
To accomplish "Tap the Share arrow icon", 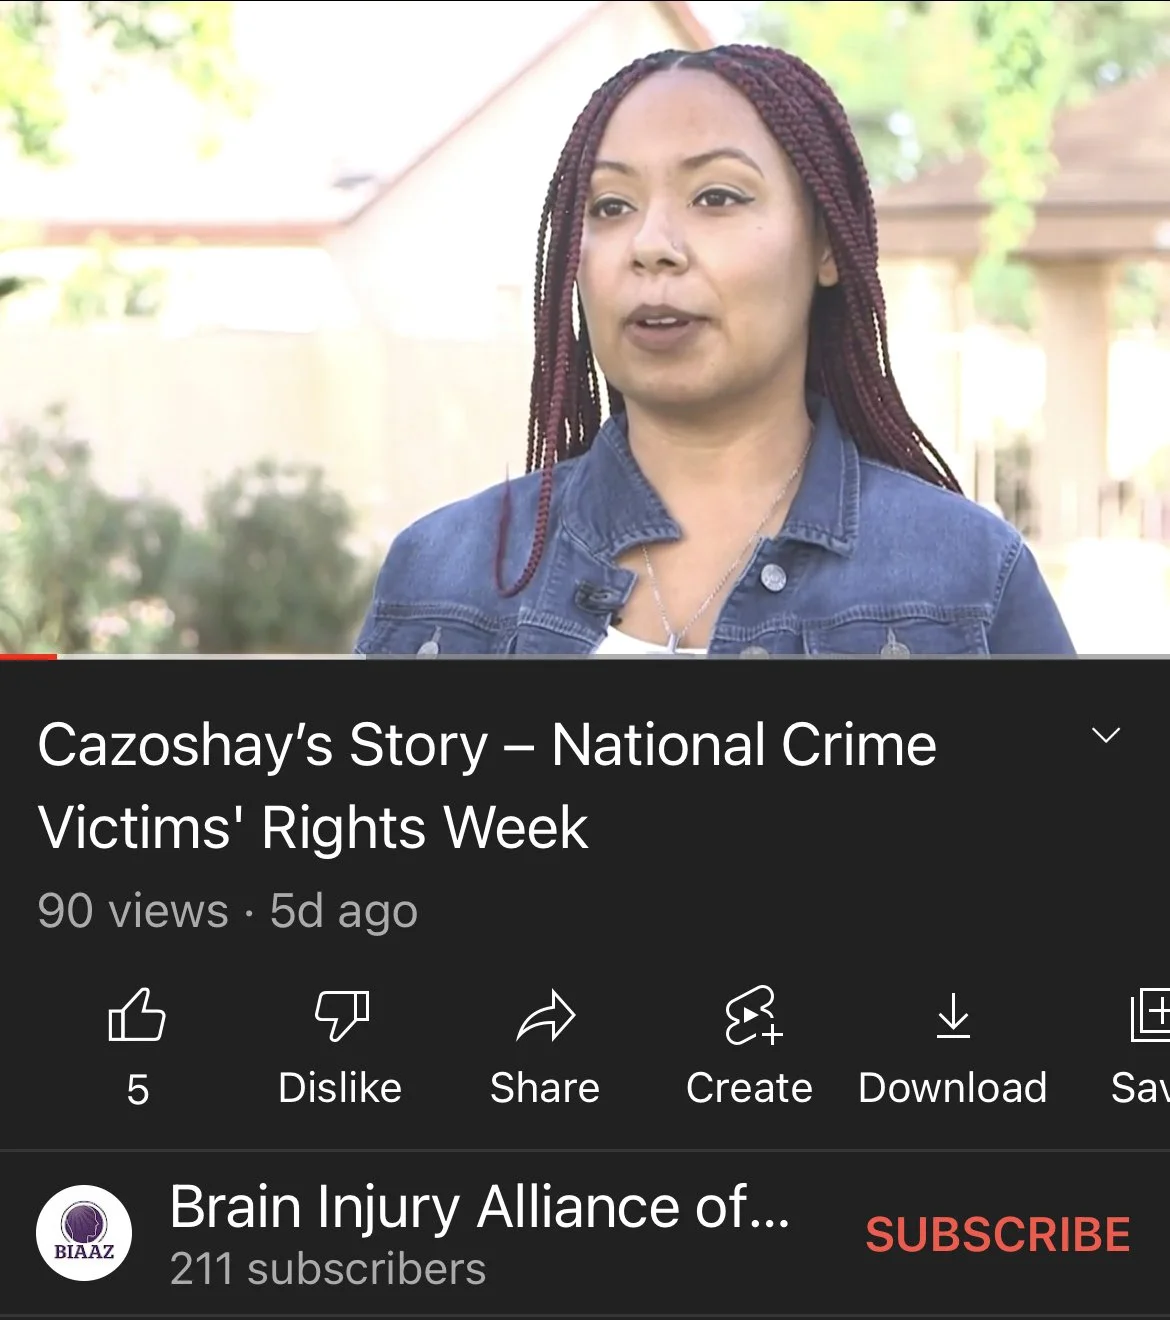I will coord(546,1016).
